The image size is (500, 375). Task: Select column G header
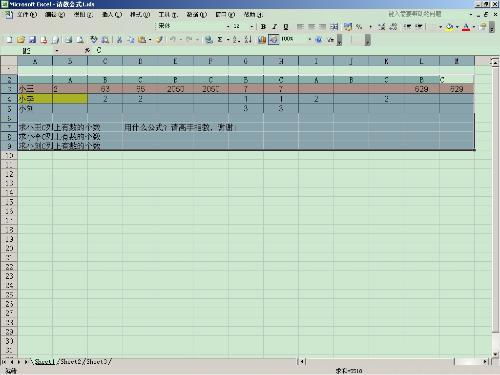[246, 61]
